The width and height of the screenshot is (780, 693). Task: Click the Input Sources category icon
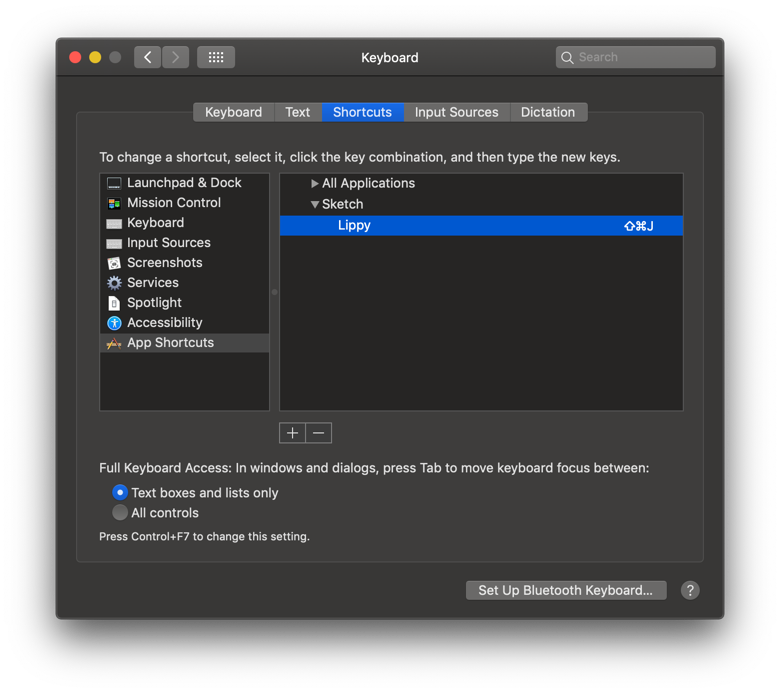tap(114, 243)
